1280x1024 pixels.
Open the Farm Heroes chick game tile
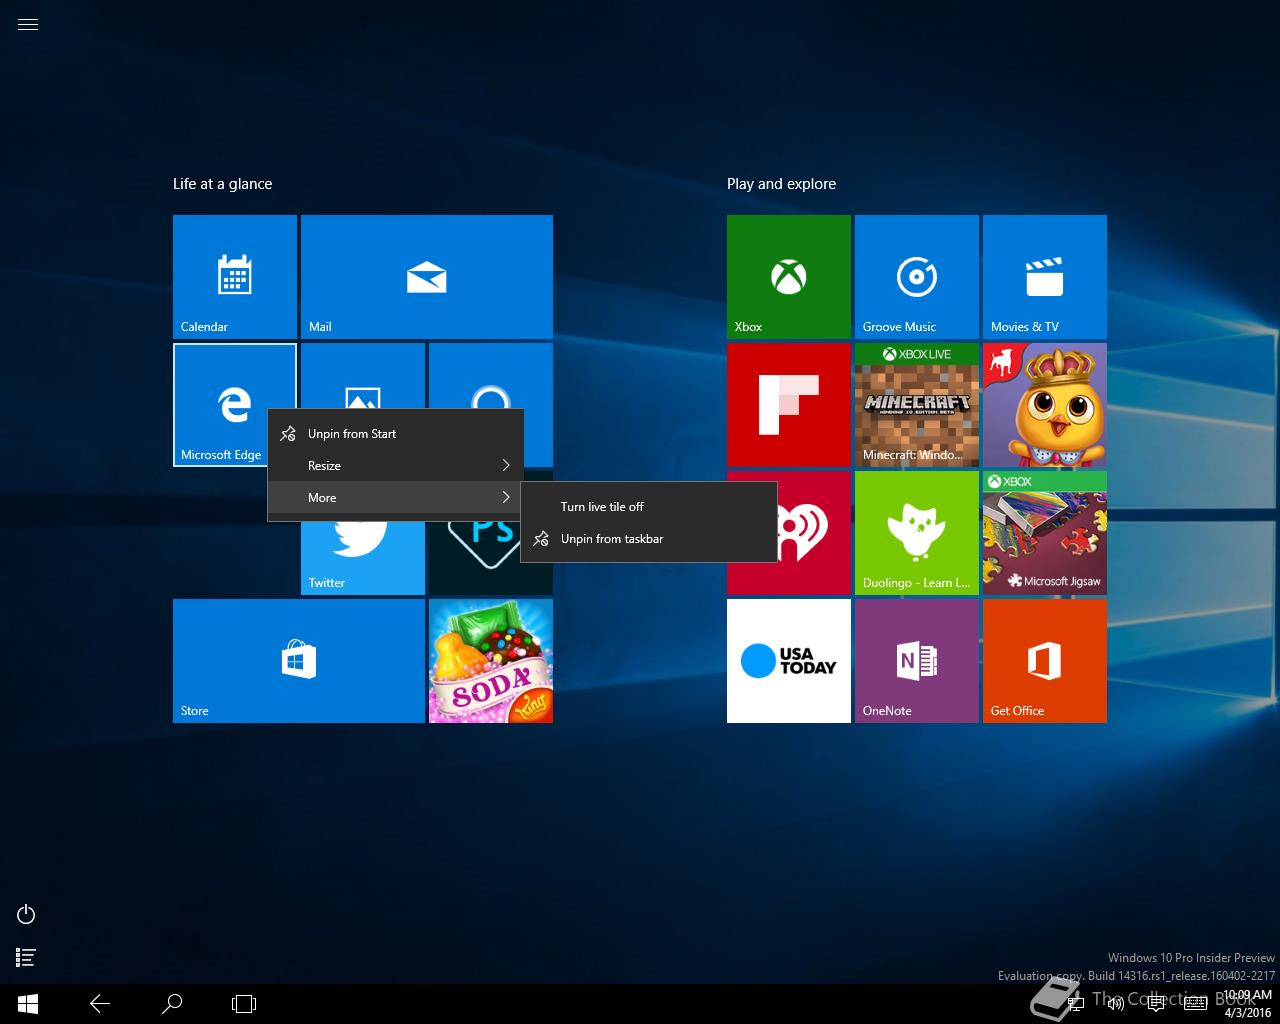1045,405
